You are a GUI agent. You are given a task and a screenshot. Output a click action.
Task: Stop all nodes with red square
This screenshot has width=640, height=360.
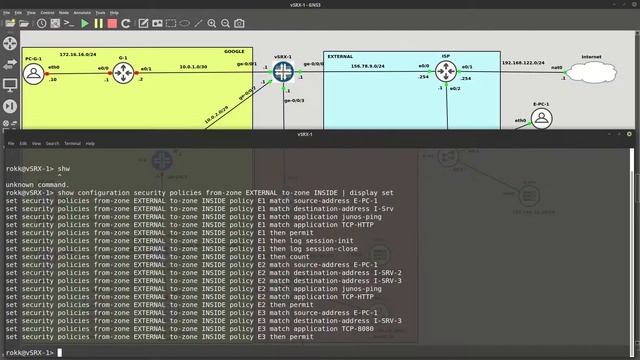(x=112, y=23)
